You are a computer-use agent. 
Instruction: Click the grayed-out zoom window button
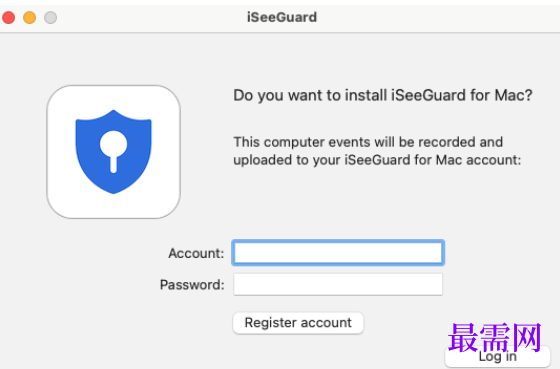(x=50, y=17)
